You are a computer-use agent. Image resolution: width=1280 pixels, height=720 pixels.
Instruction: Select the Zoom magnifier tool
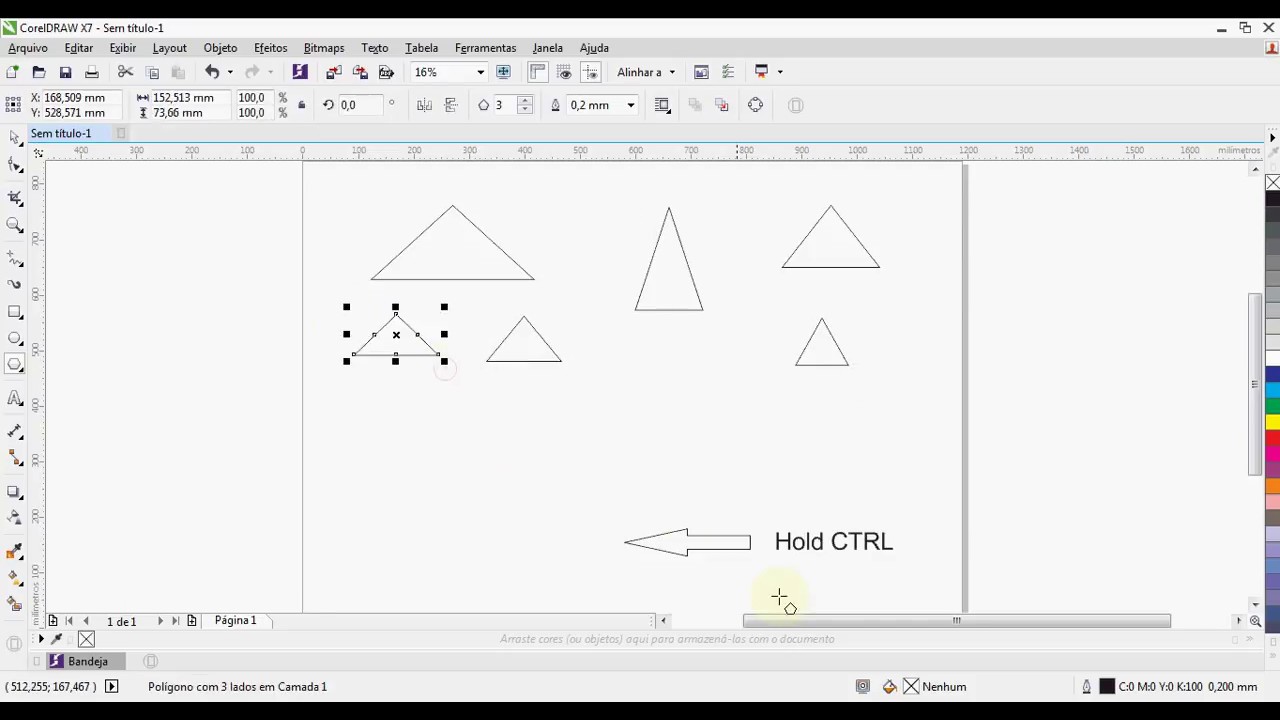15,226
